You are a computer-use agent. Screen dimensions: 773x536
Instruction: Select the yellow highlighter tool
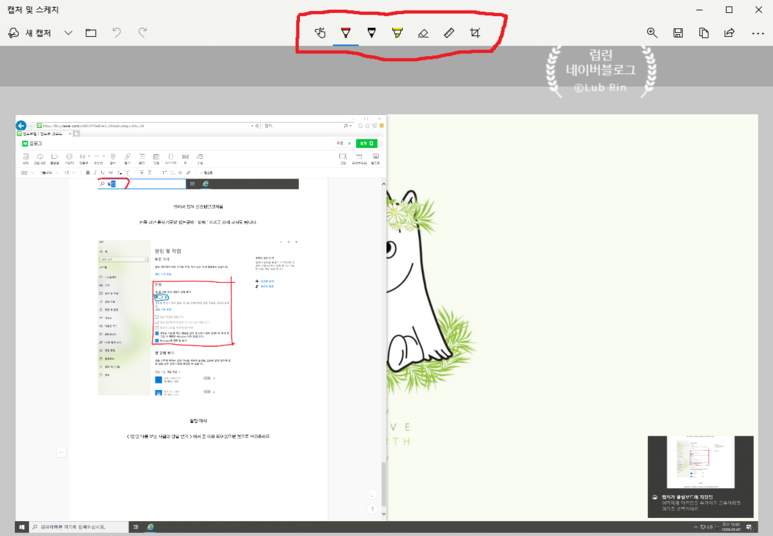pyautogui.click(x=397, y=33)
